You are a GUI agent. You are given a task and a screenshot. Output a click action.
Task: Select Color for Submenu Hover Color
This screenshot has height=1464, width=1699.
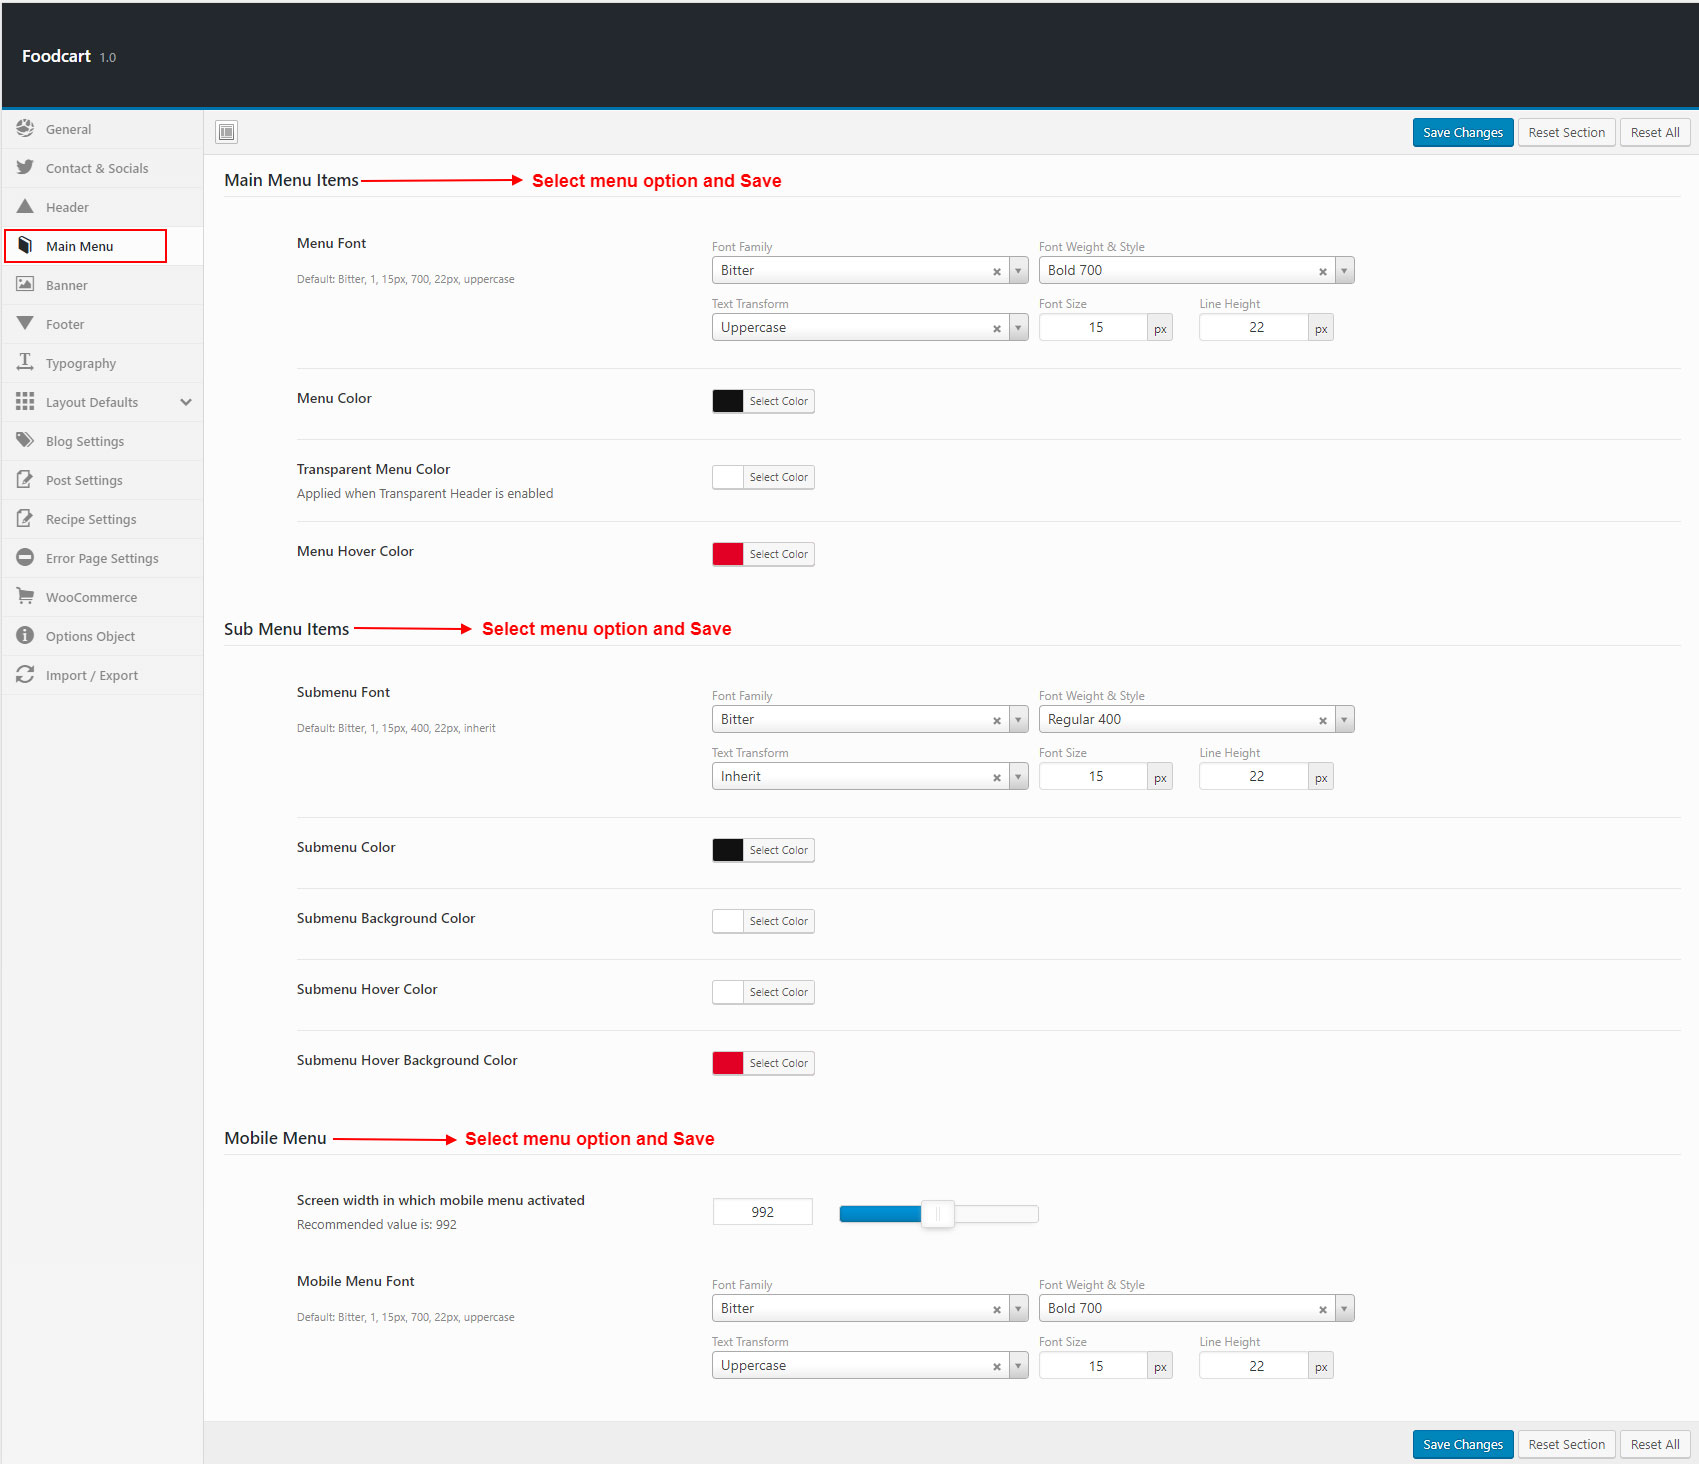763,992
